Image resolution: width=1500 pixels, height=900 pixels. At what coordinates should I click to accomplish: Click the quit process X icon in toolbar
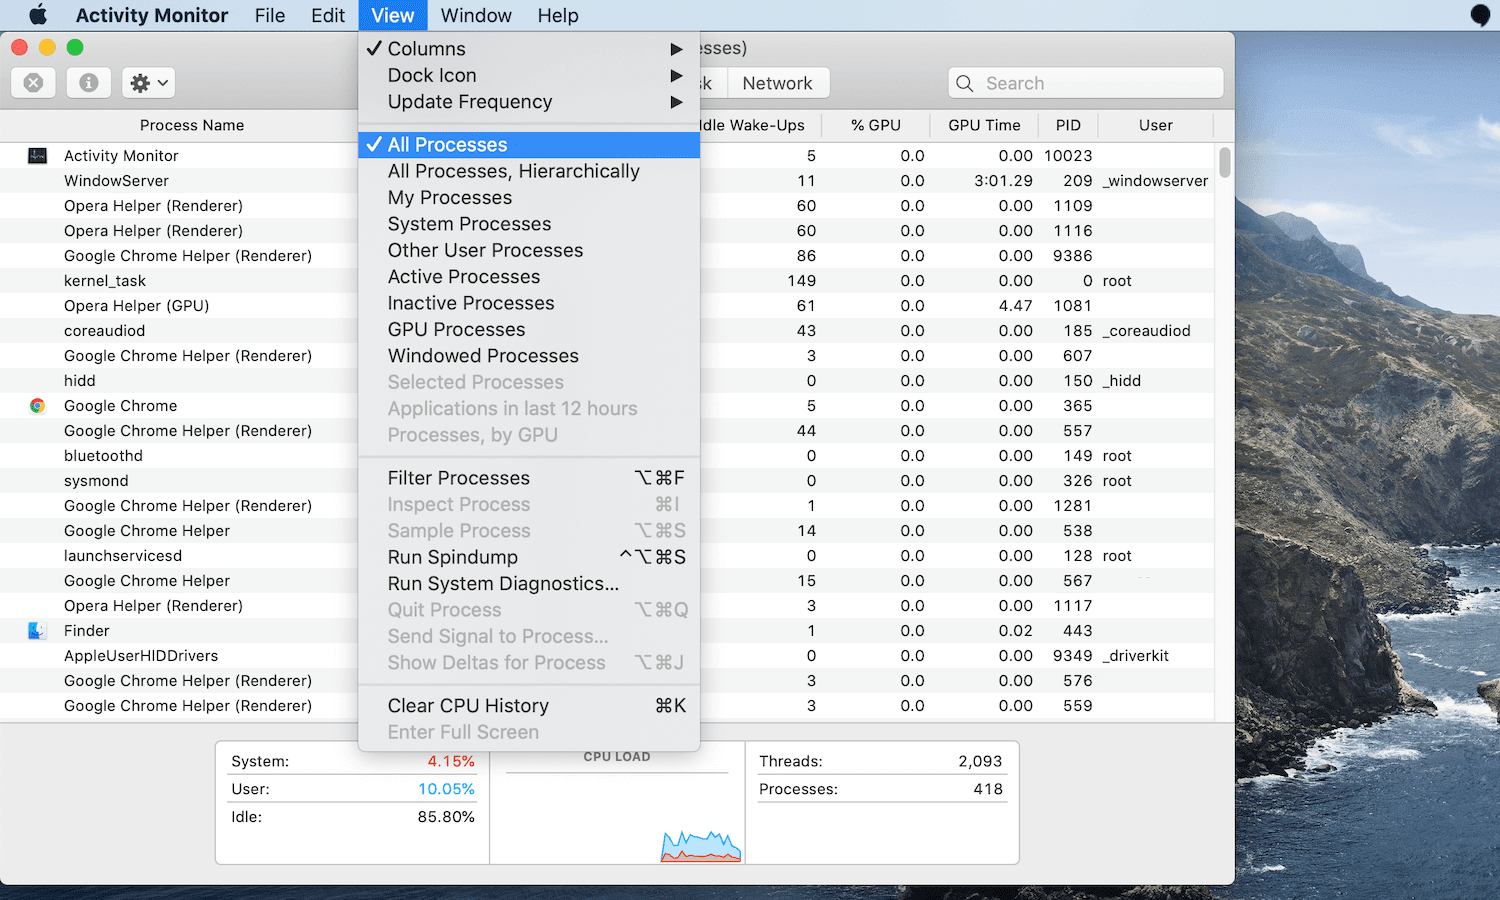(33, 83)
